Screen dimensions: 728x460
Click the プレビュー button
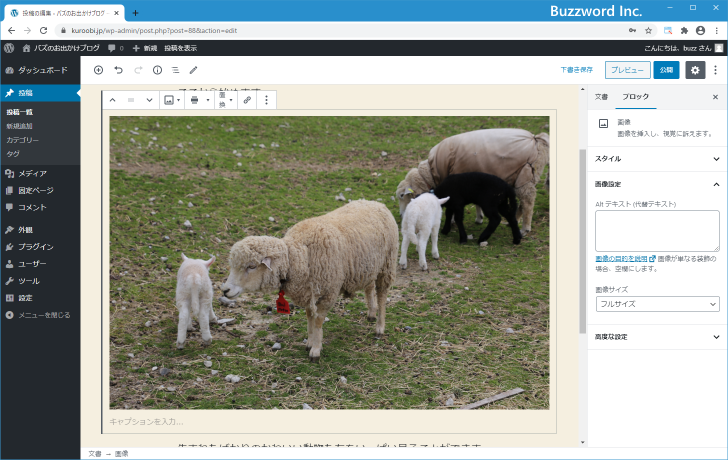[626, 70]
